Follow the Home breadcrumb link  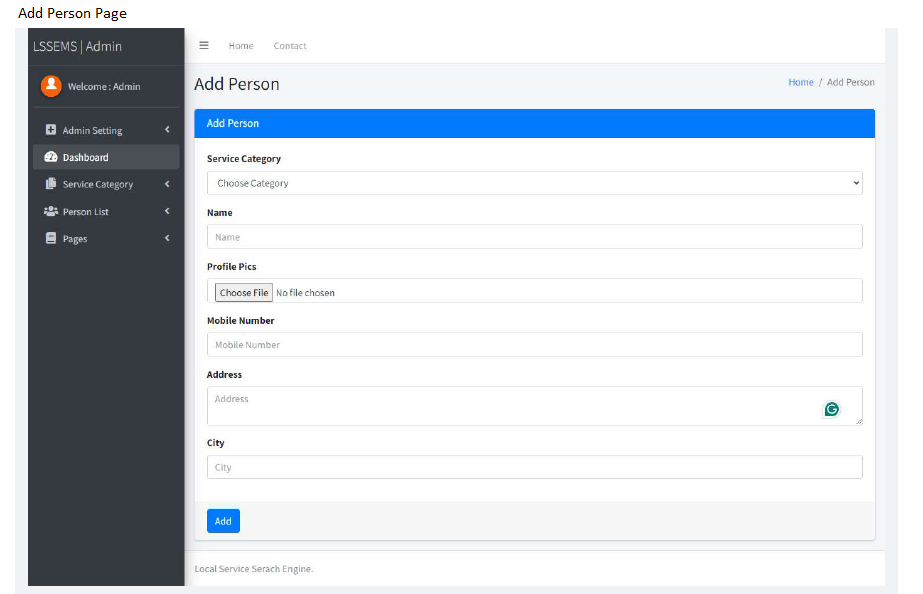(x=801, y=82)
